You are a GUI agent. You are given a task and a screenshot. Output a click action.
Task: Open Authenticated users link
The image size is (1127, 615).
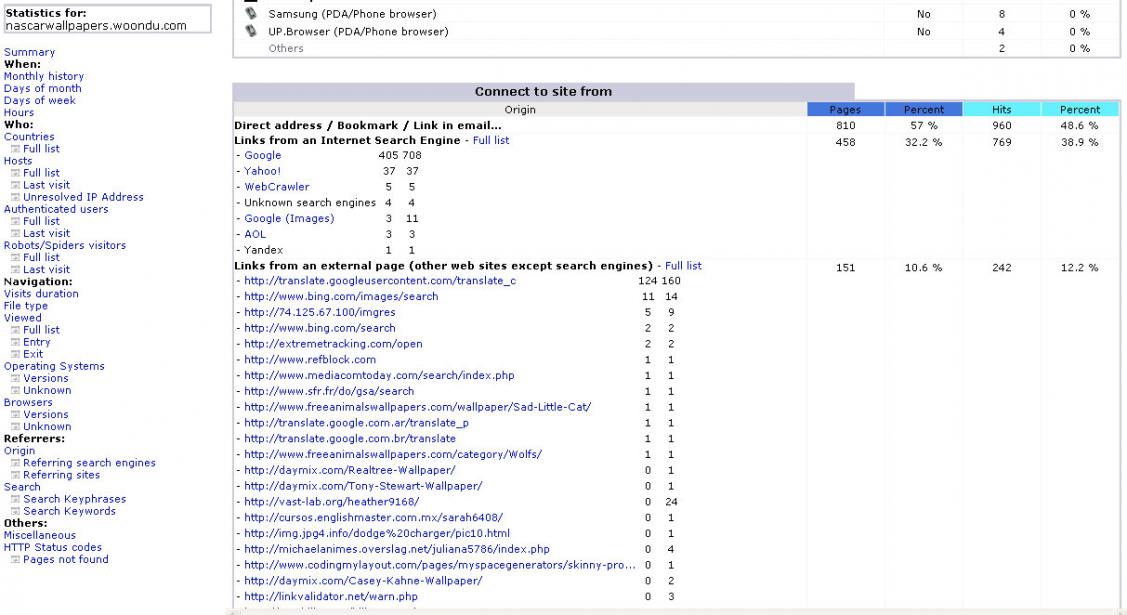click(56, 209)
